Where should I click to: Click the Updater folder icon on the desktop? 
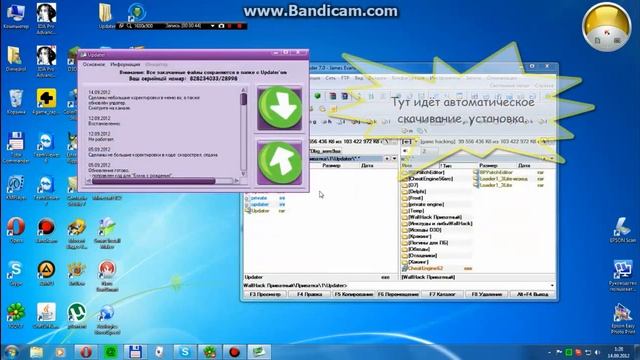pos(106,16)
